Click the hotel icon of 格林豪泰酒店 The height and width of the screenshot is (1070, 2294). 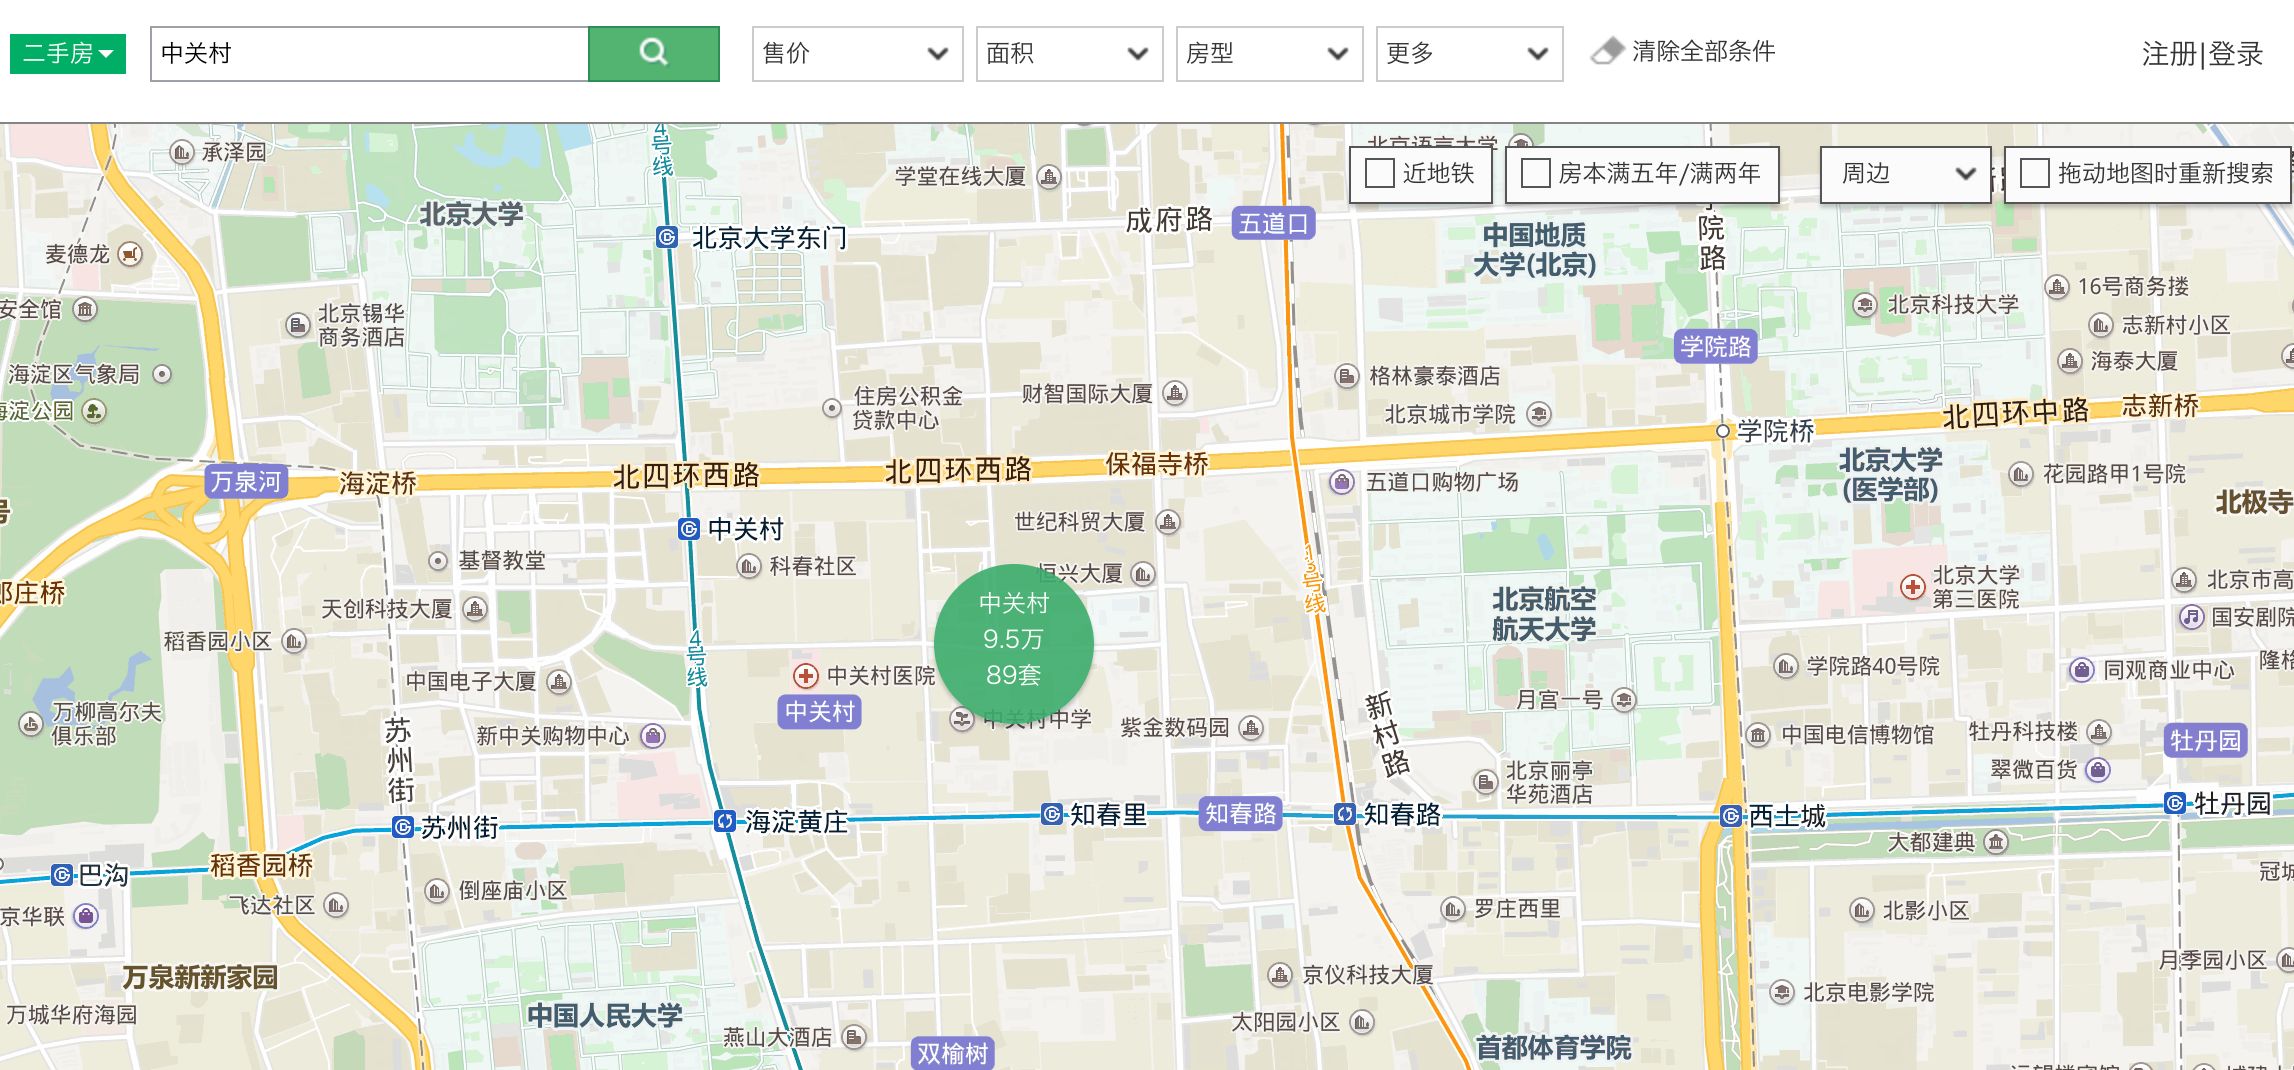pos(1347,376)
